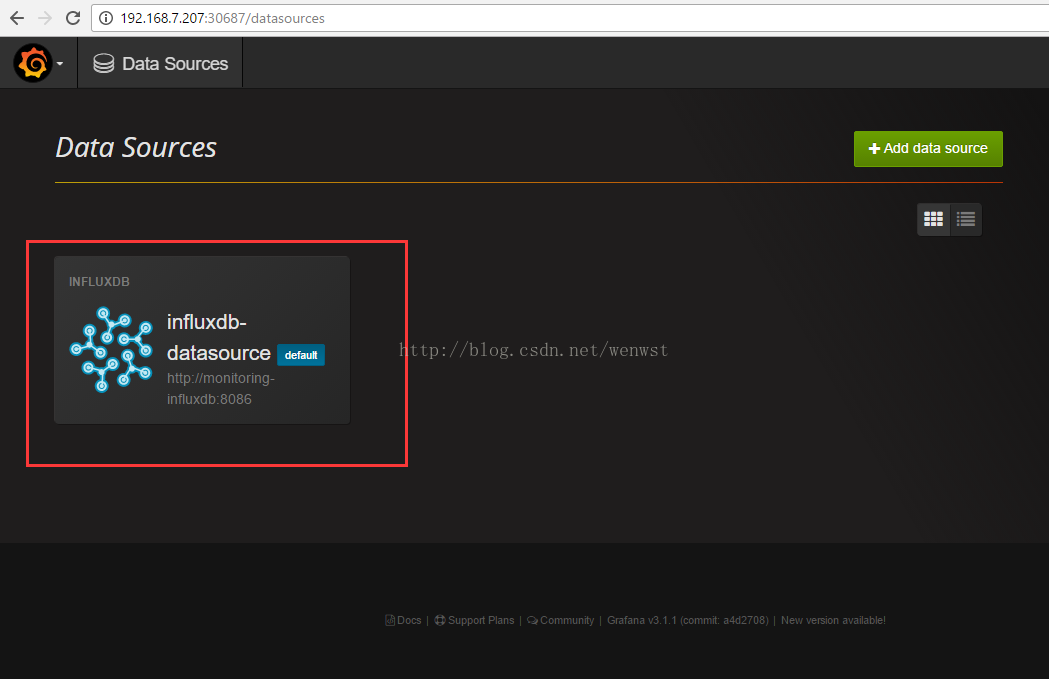
Task: Open the influxdb-datasource card
Action: [202, 340]
